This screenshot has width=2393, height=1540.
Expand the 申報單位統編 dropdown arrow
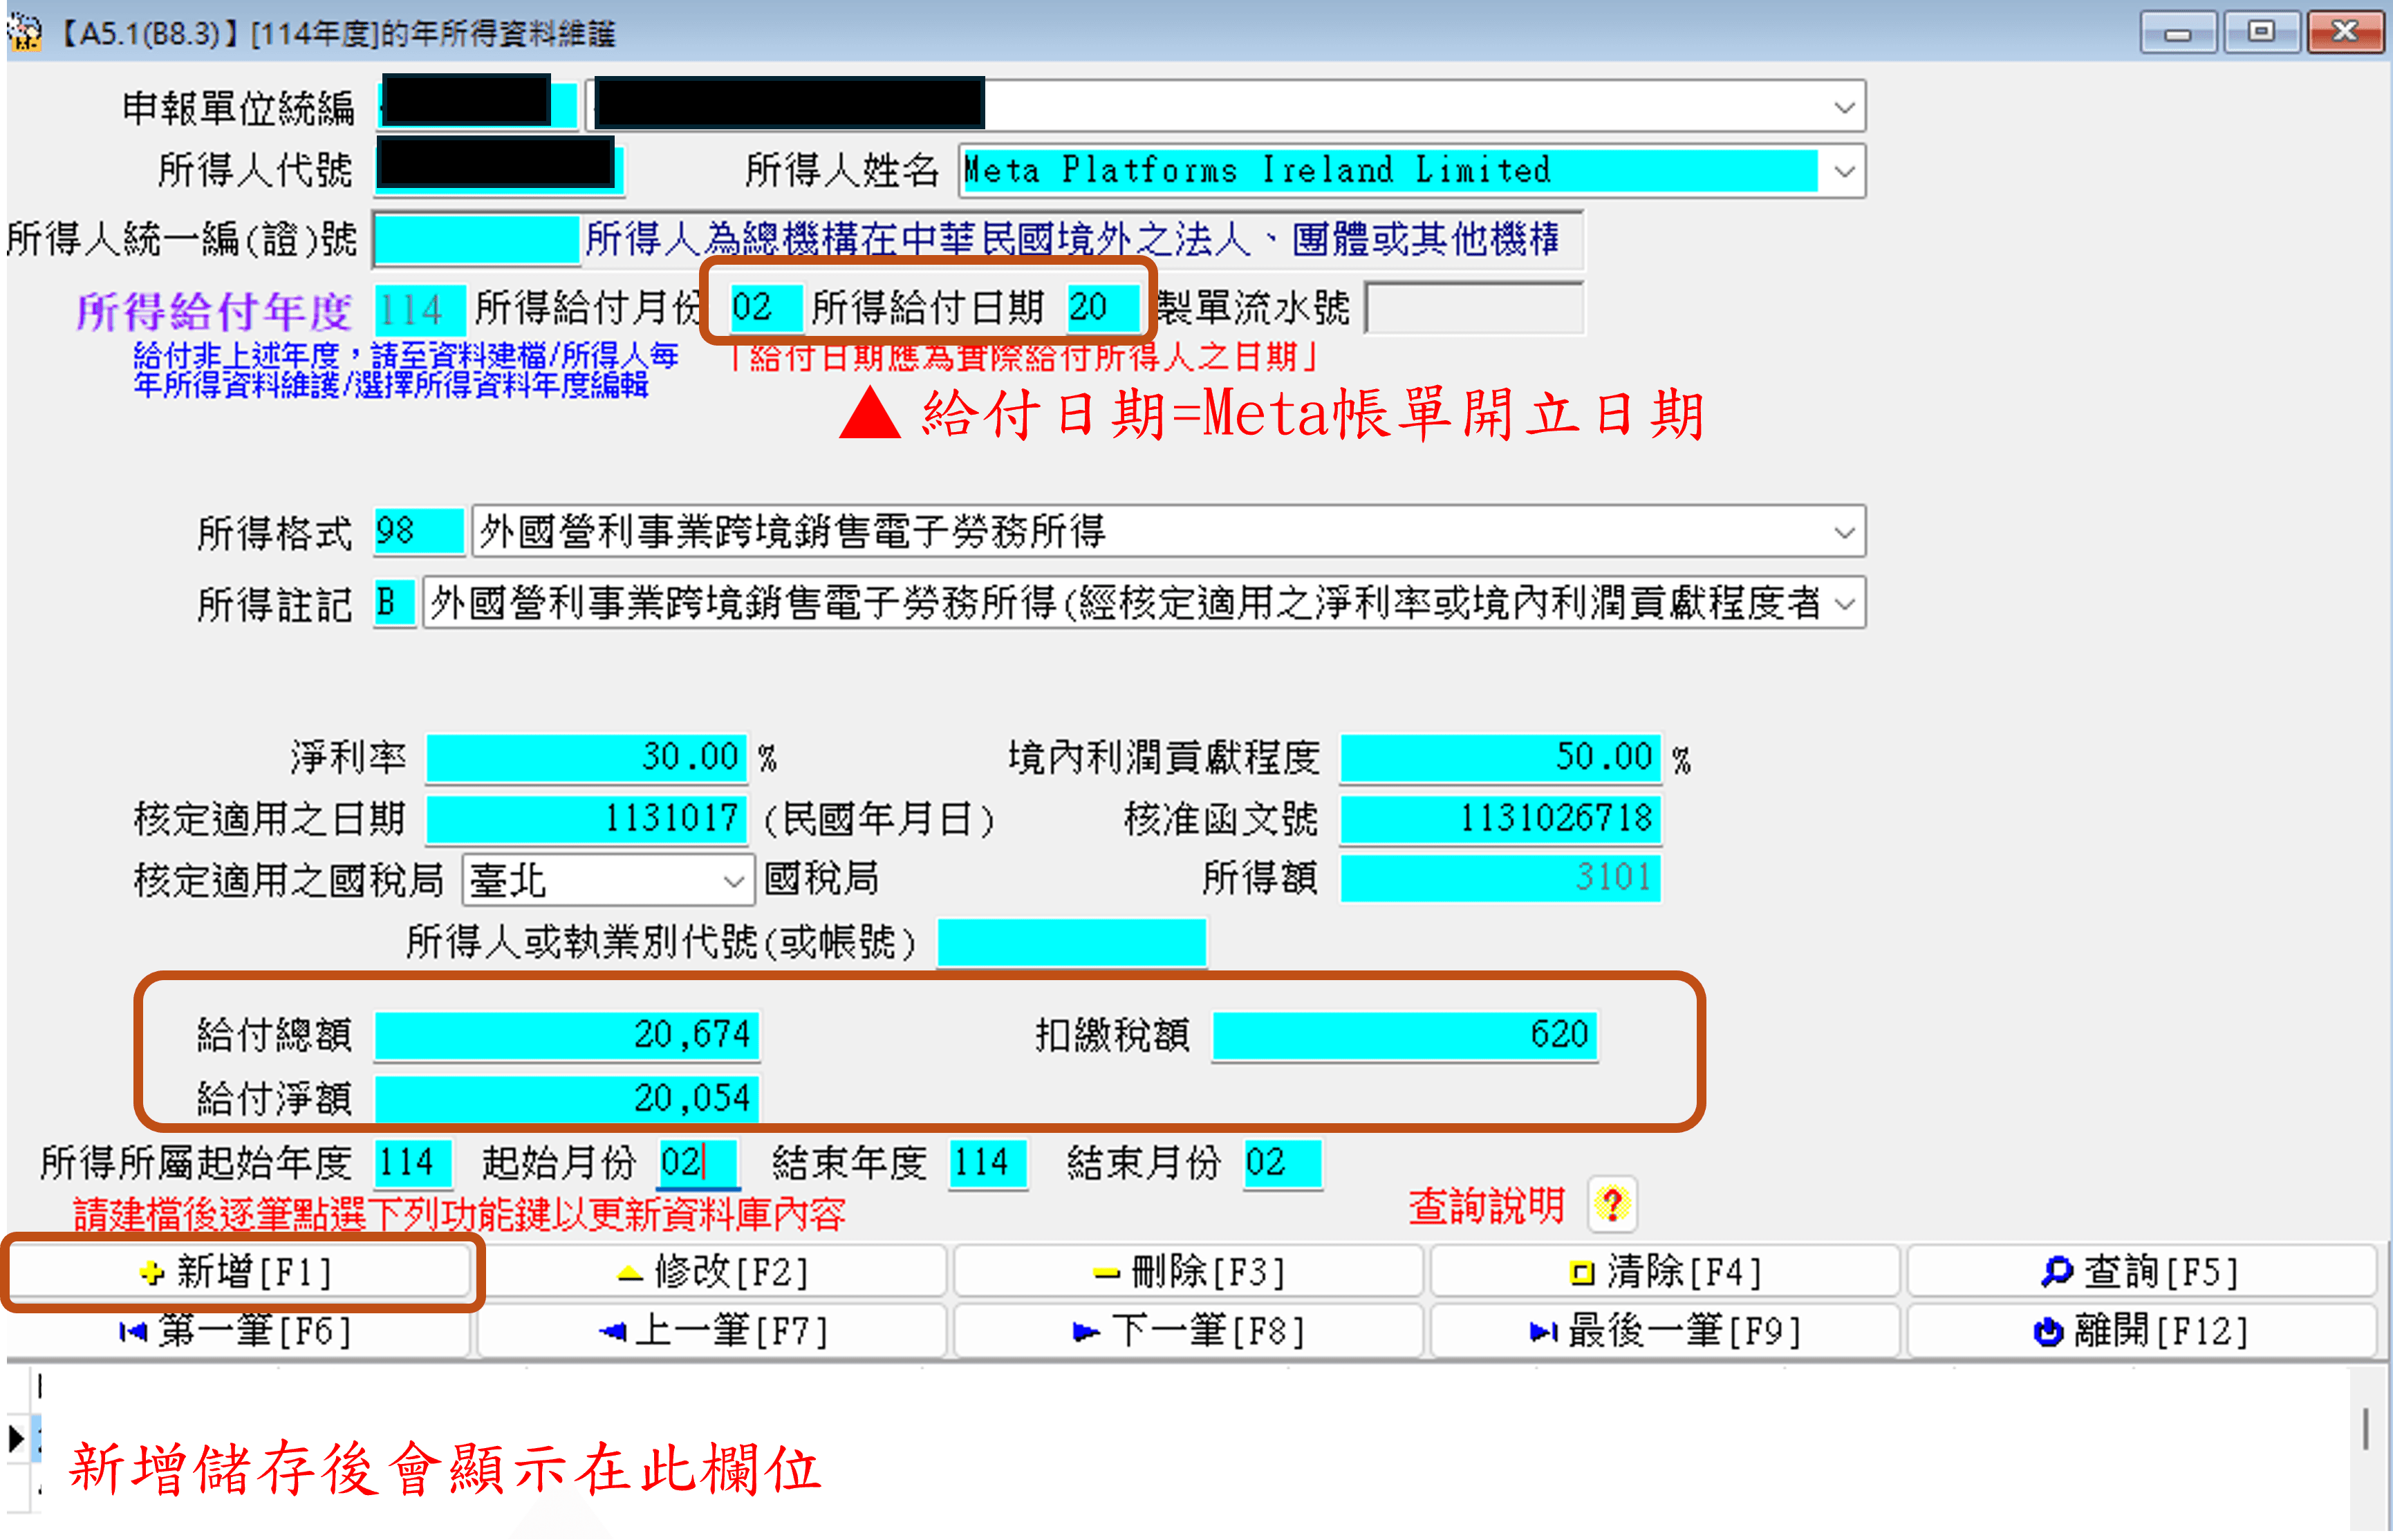[x=1844, y=107]
